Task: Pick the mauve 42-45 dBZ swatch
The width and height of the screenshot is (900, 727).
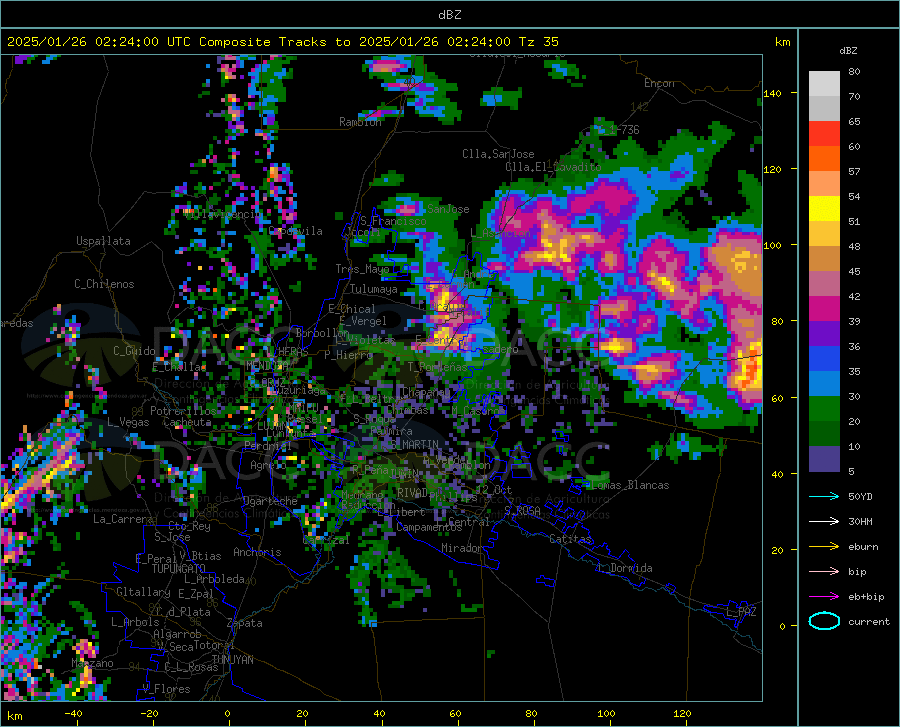Action: click(x=824, y=284)
